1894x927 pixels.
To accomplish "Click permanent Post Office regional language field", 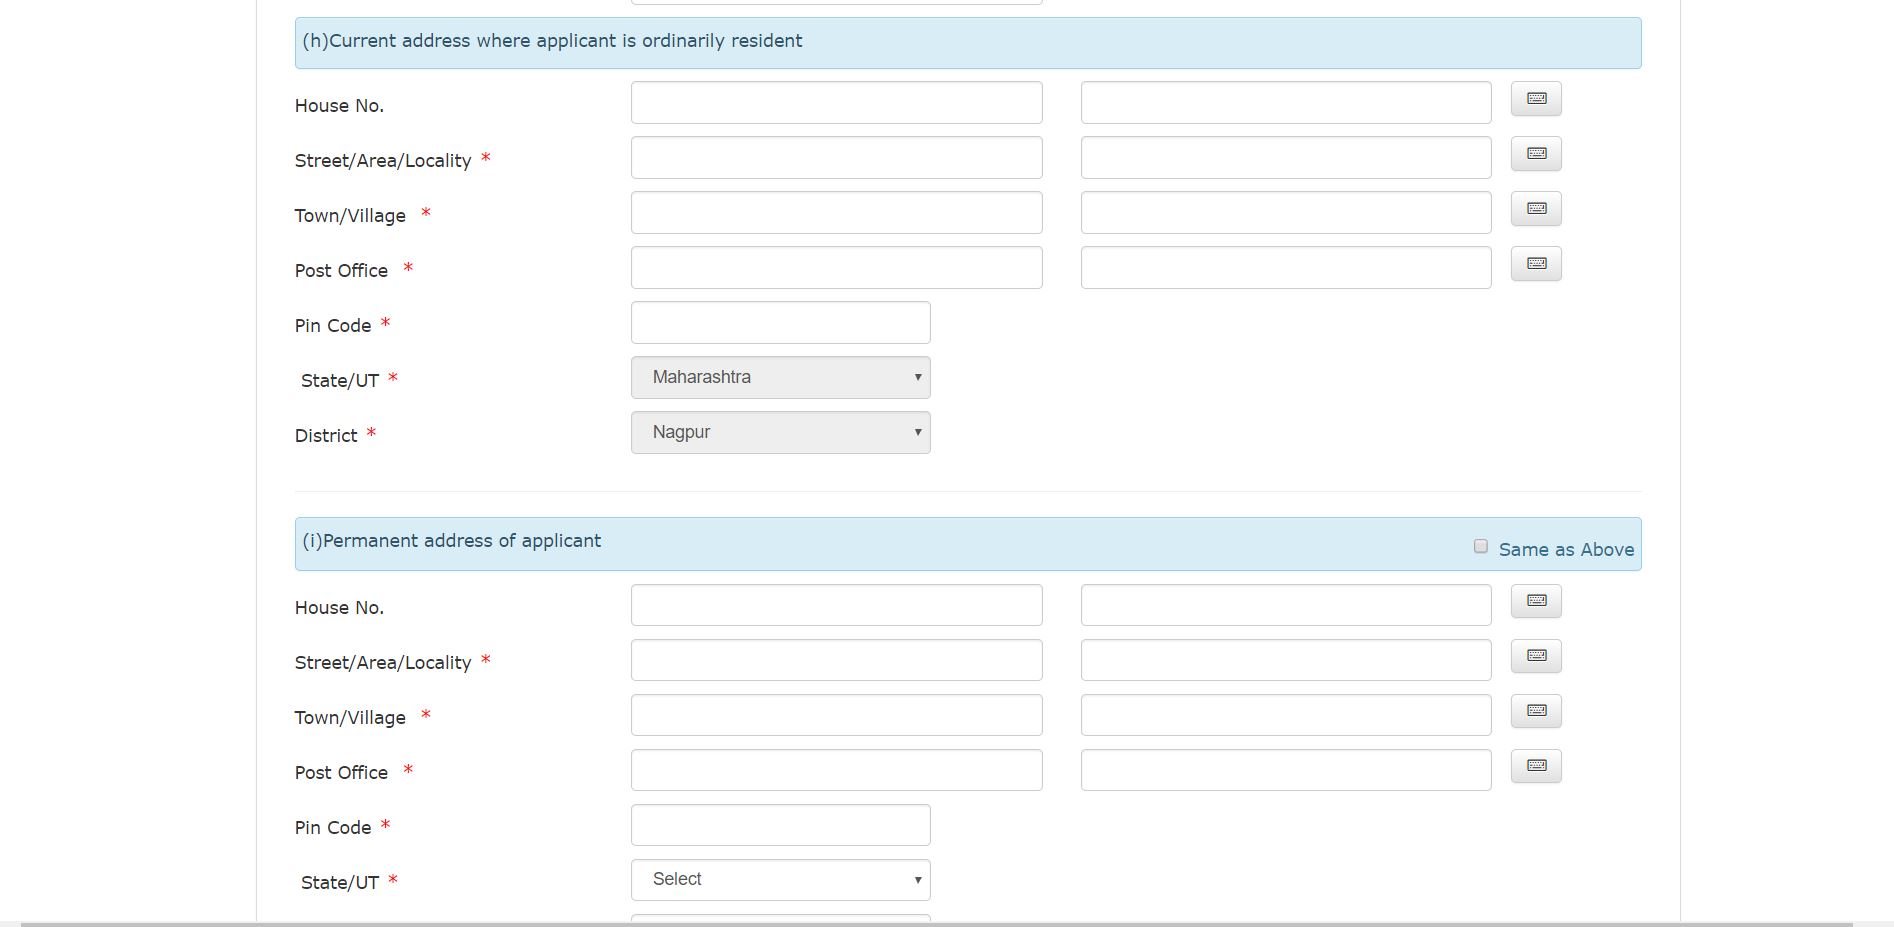I will 1285,770.
